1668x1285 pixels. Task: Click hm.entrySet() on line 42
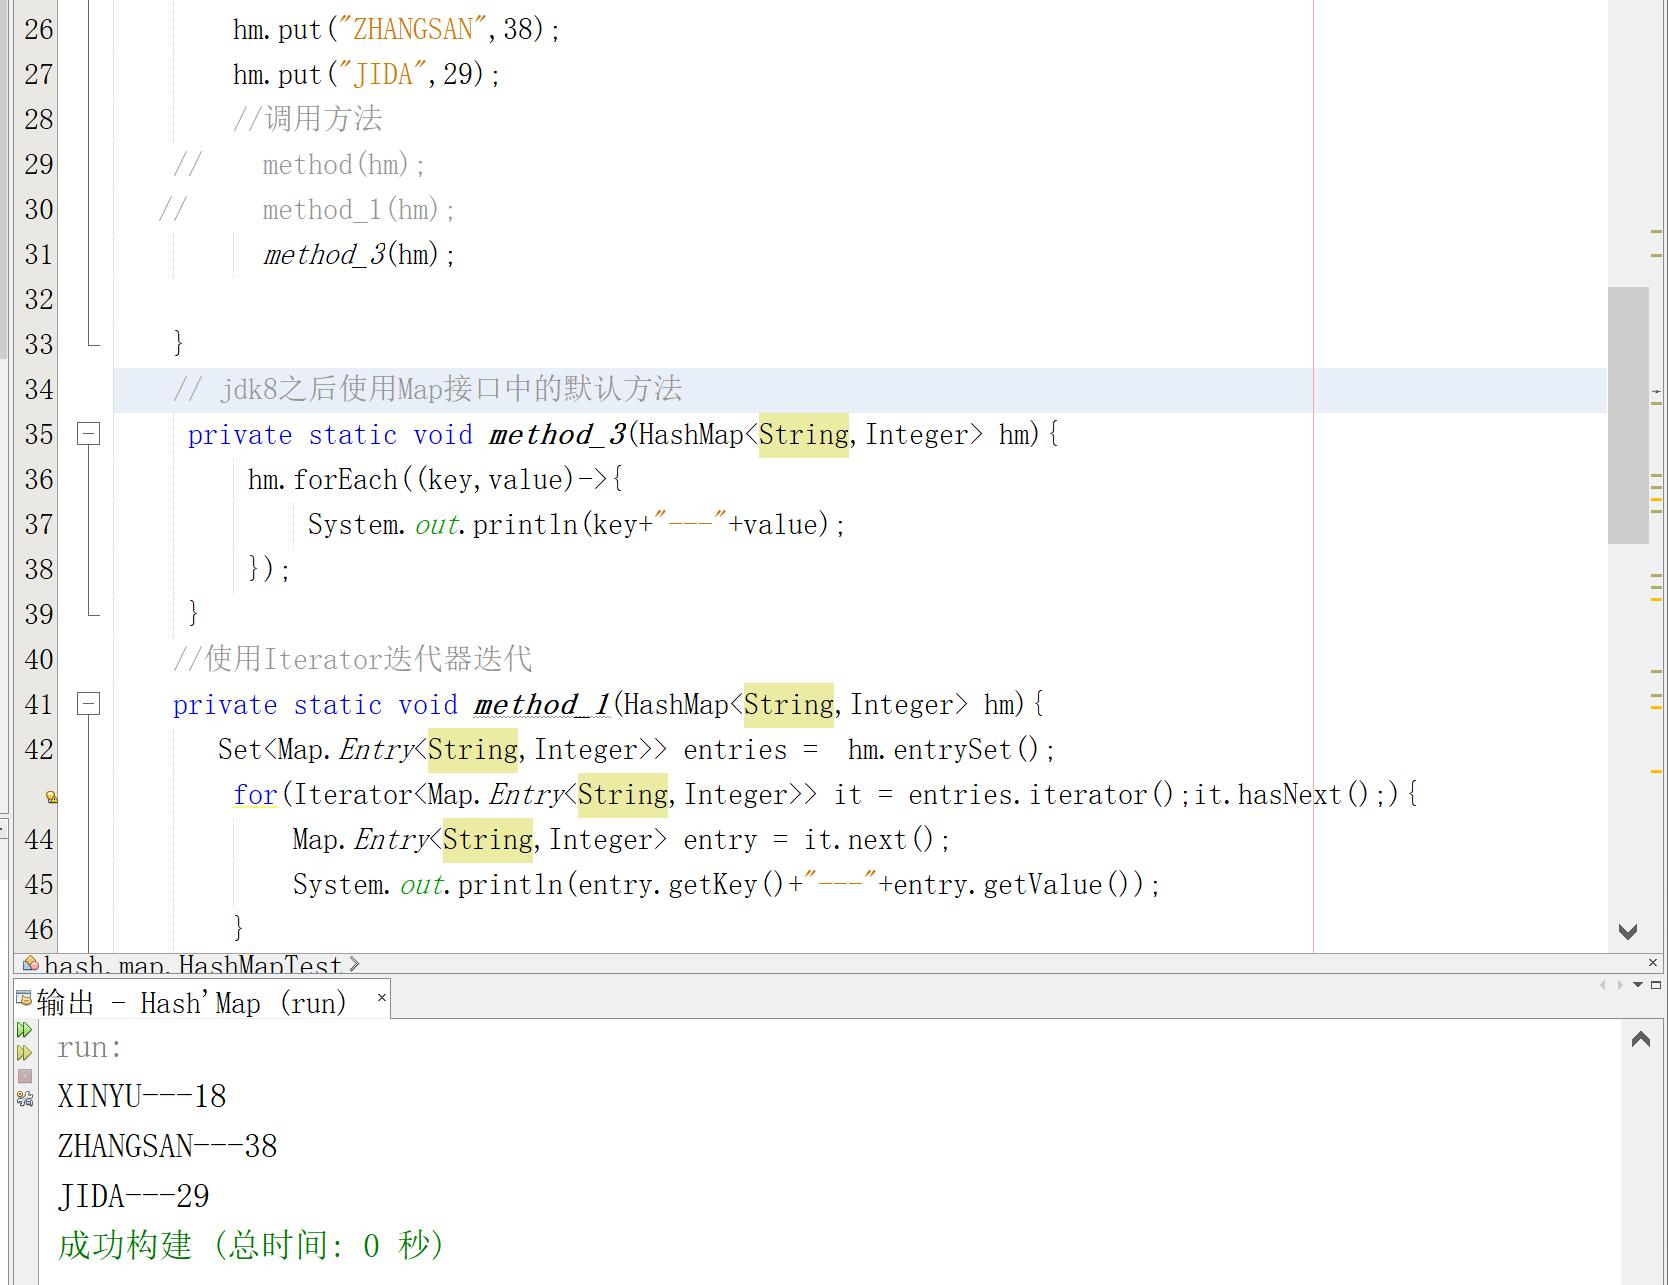944,750
